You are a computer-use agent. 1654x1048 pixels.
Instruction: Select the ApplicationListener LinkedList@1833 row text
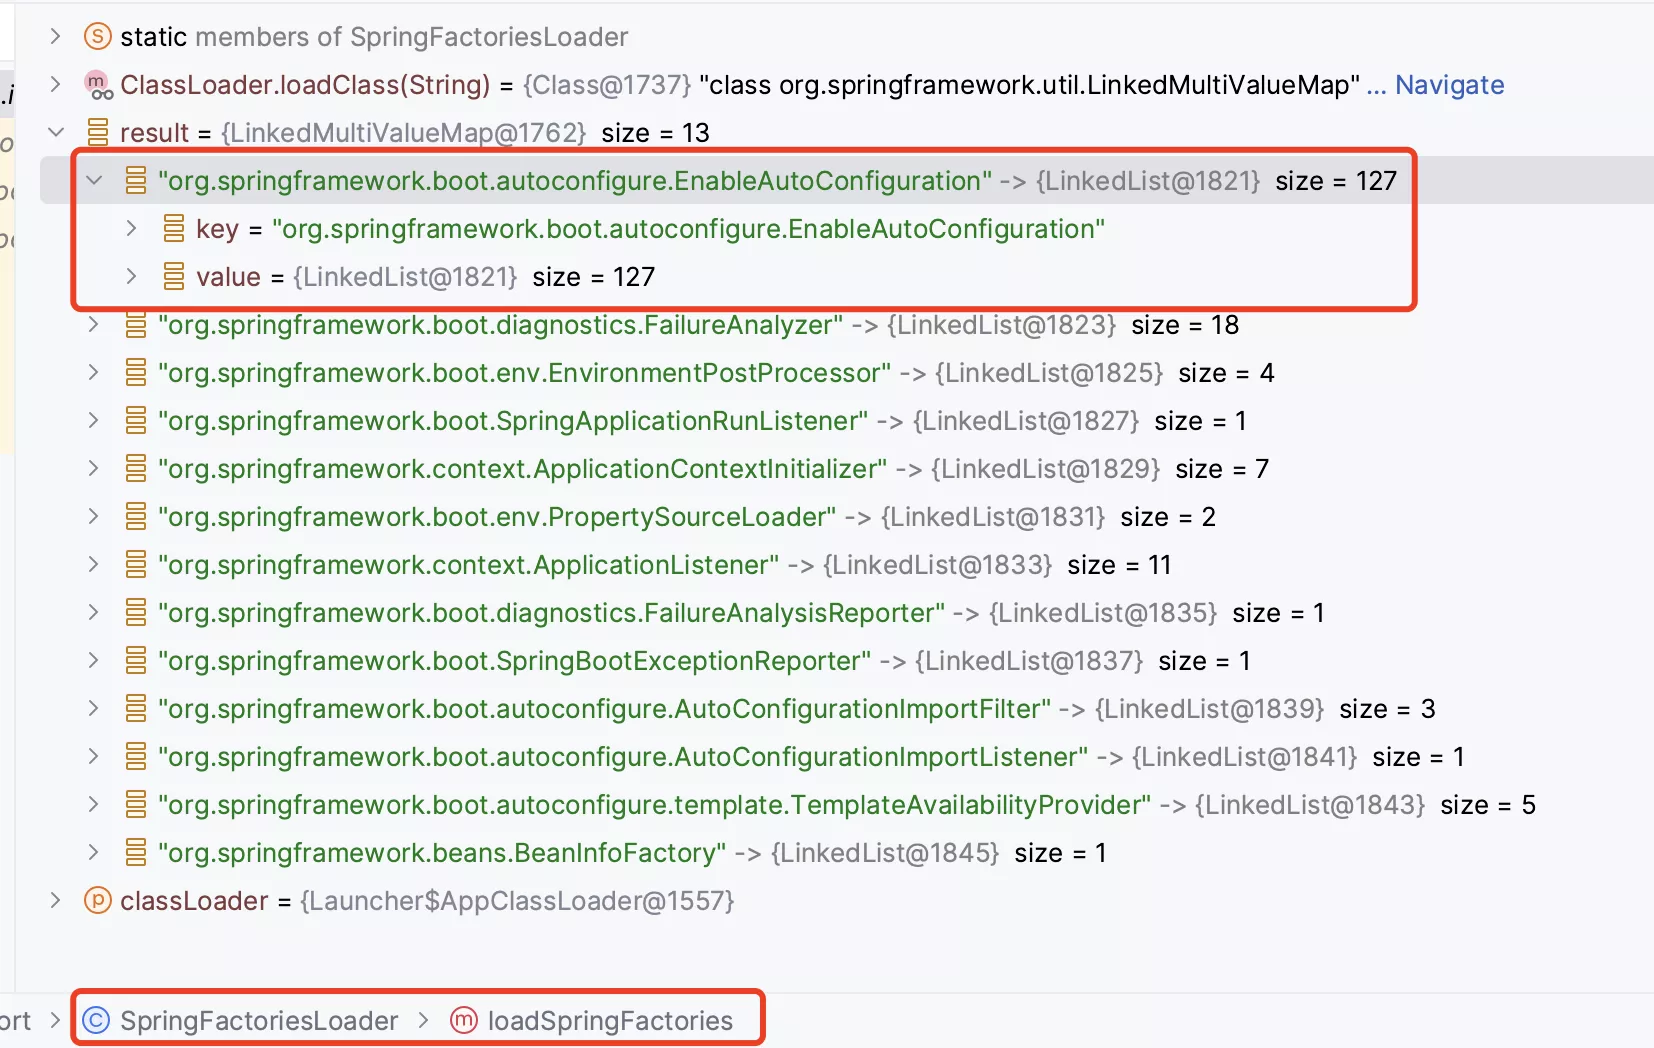pos(665,565)
